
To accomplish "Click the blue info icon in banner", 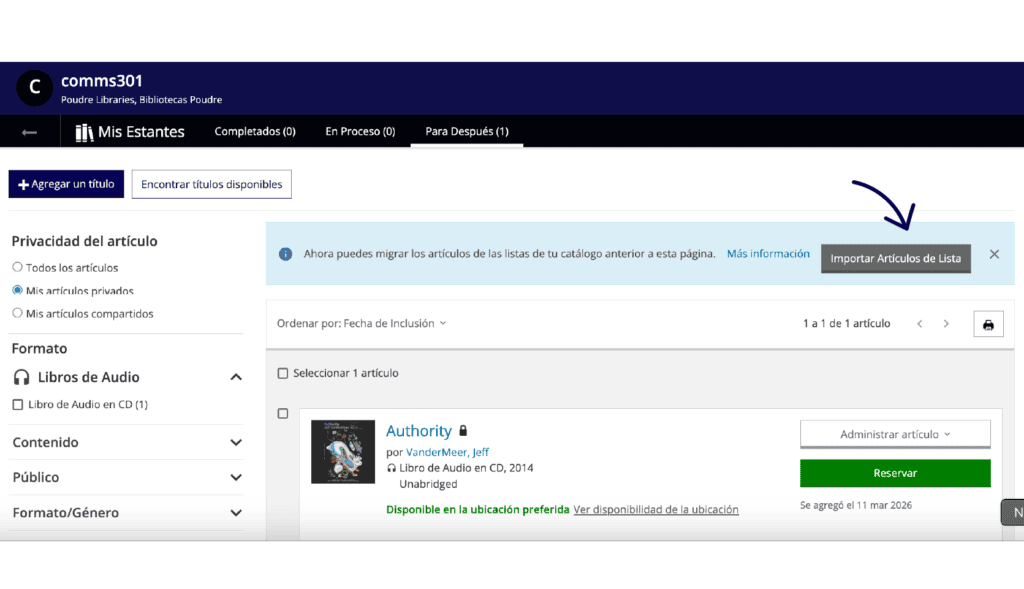I will tap(285, 254).
